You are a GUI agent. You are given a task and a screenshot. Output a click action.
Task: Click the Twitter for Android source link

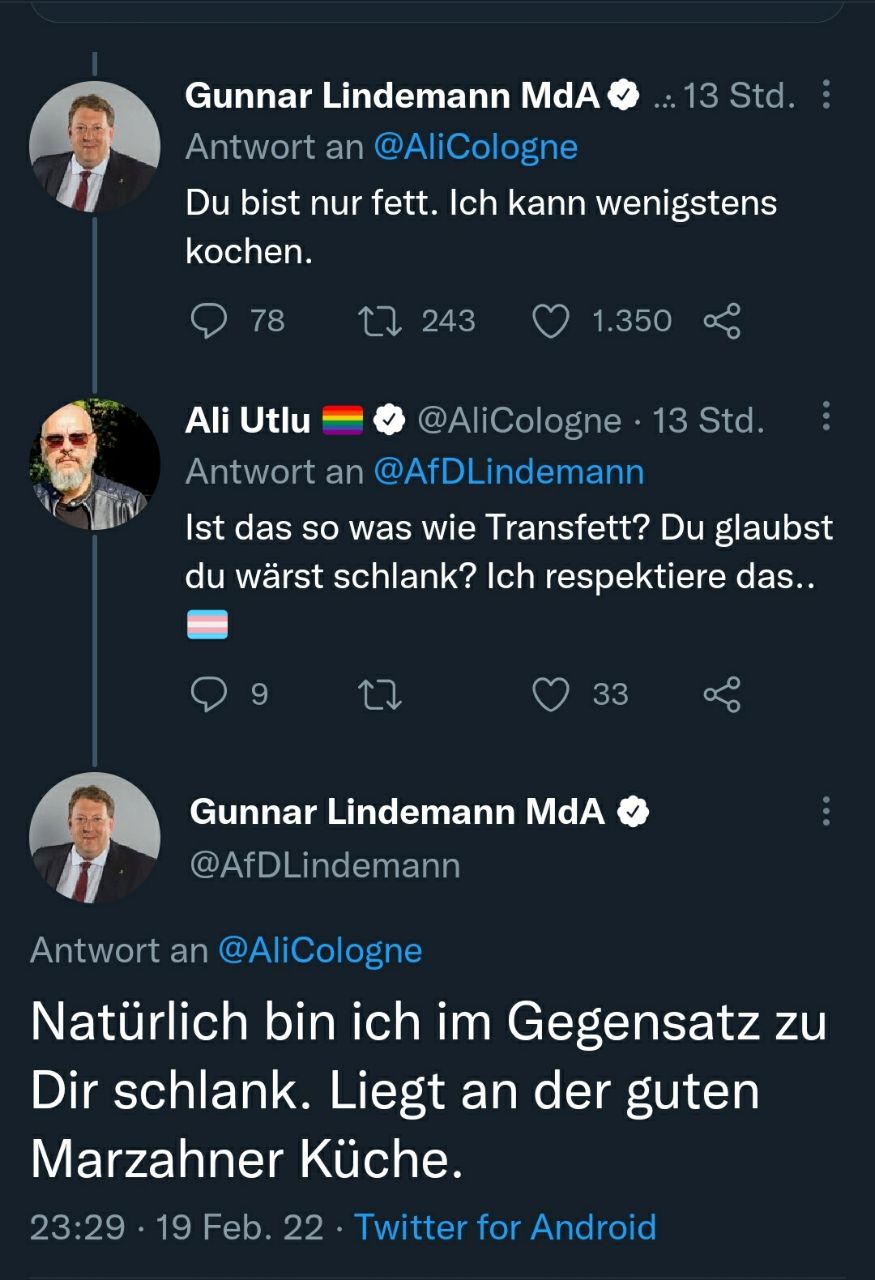505,1226
